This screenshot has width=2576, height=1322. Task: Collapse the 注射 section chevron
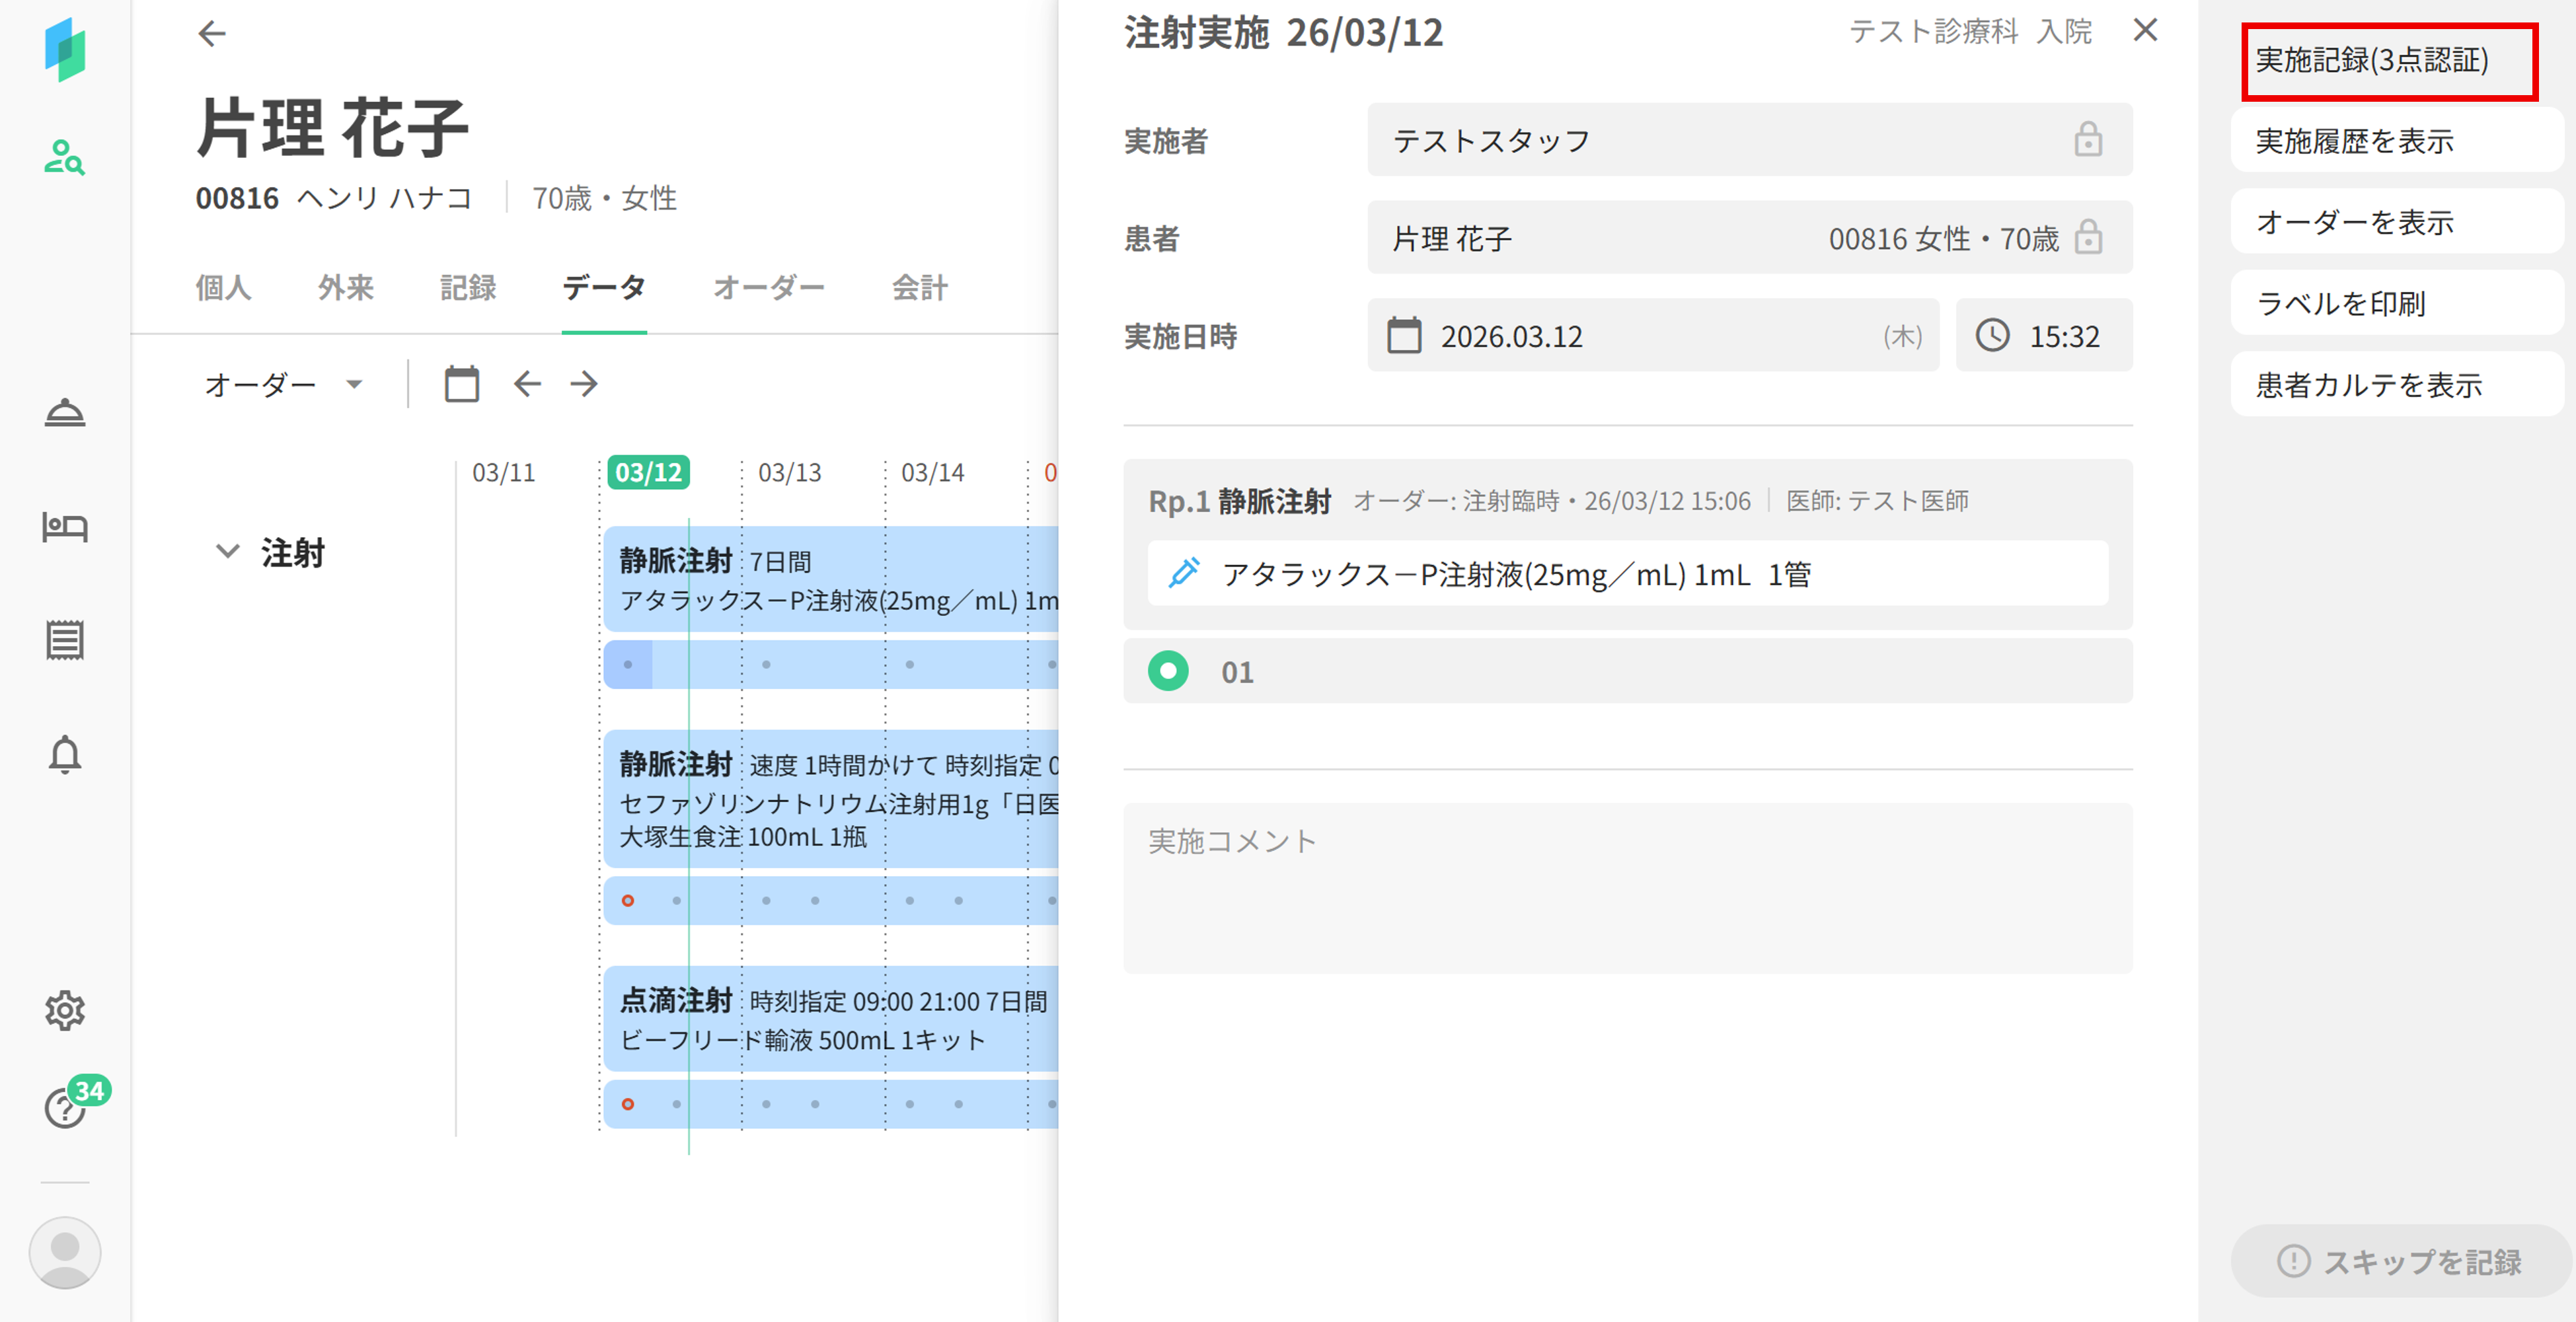pyautogui.click(x=228, y=552)
